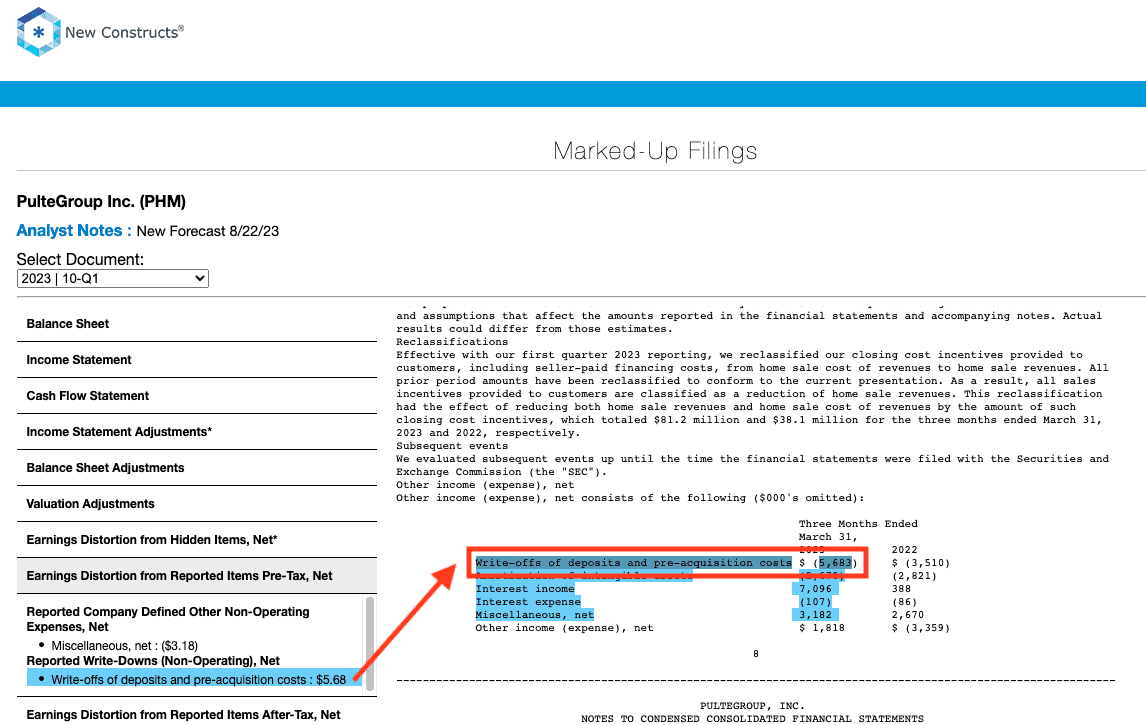Click Reported Write-Downs (Non-Operating), Net heading

[153, 661]
